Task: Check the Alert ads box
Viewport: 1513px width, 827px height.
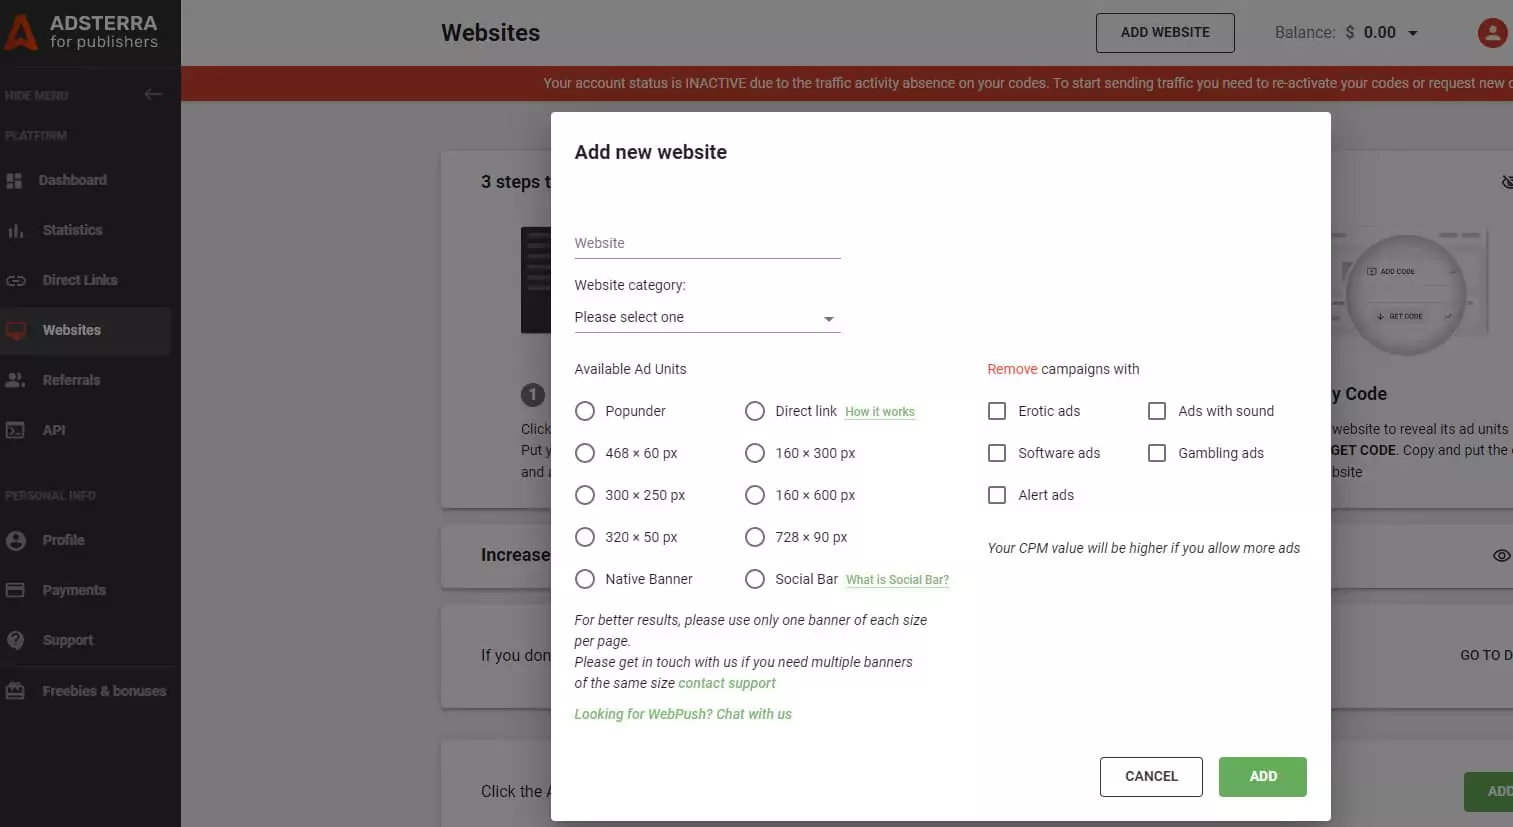Action: [997, 495]
